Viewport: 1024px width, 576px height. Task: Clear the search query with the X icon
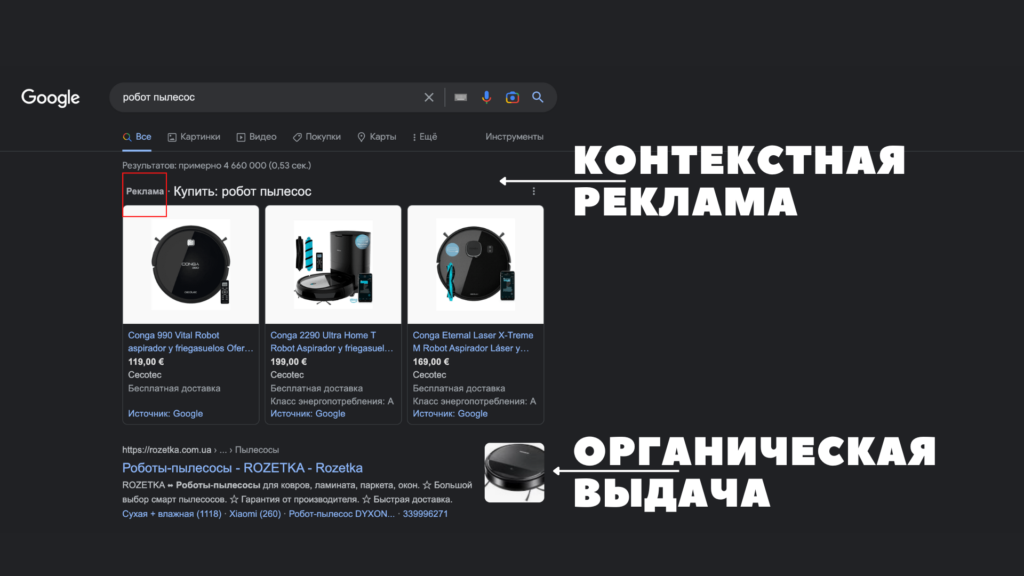click(x=428, y=97)
